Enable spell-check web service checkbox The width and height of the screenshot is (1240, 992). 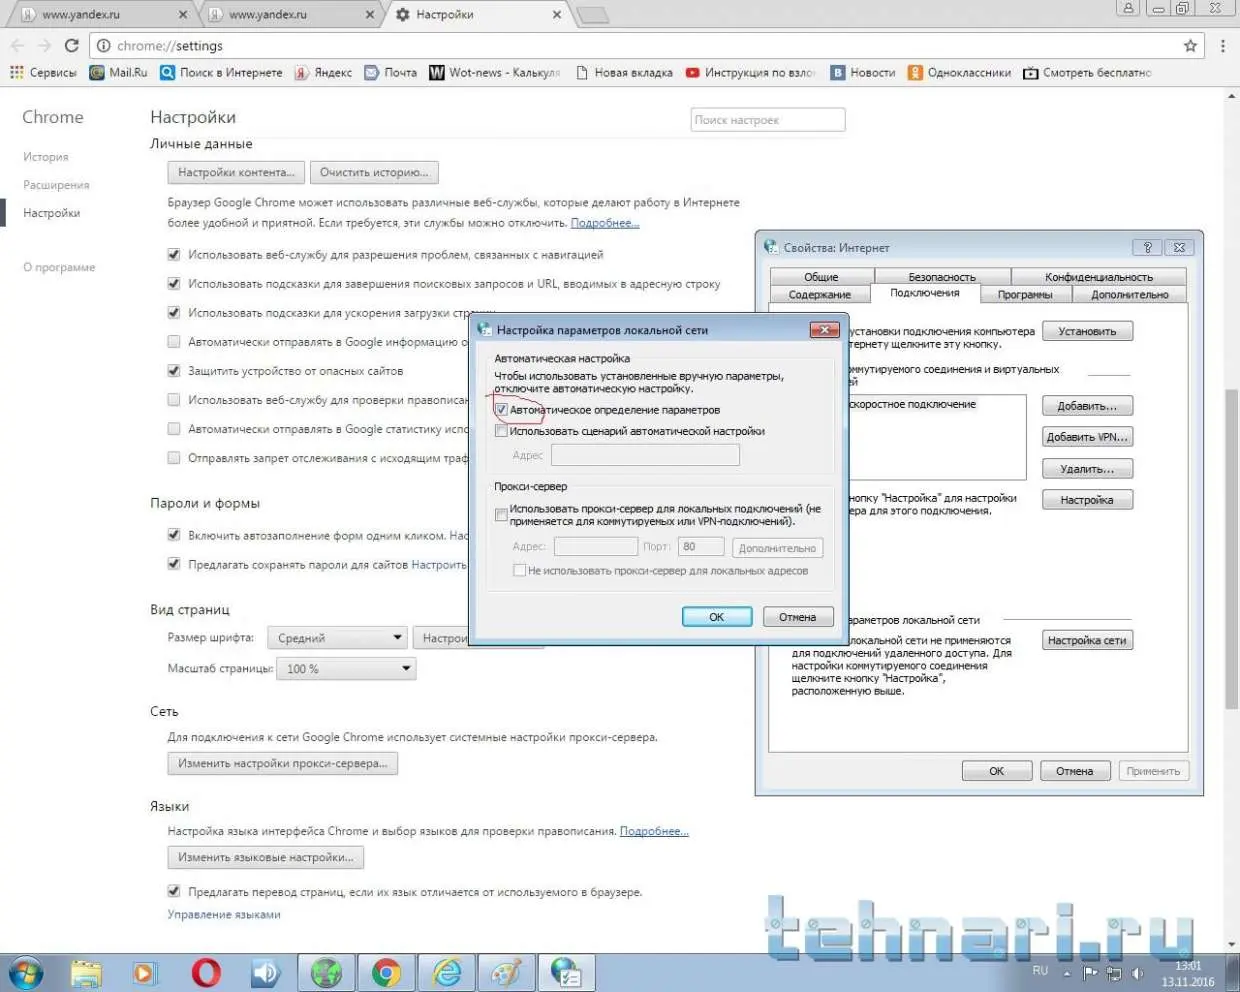[174, 399]
